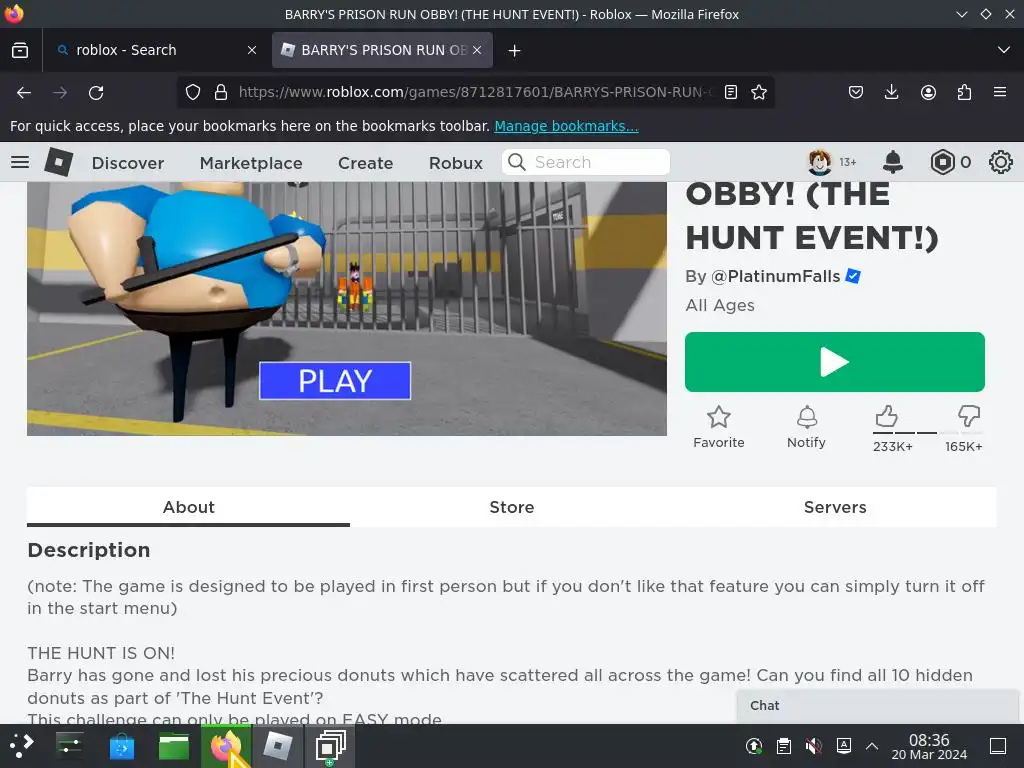Close the BARRY'S PRISON RUN tab
The height and width of the screenshot is (768, 1024).
[x=477, y=50]
